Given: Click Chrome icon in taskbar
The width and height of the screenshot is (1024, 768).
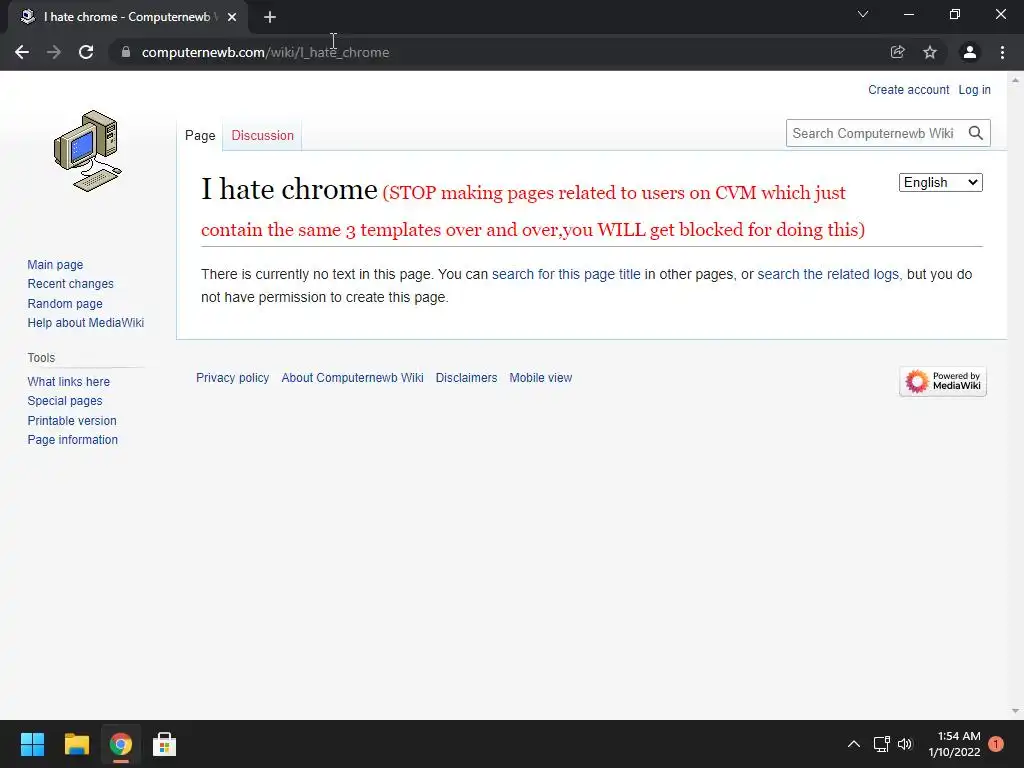Looking at the screenshot, I should click(120, 744).
